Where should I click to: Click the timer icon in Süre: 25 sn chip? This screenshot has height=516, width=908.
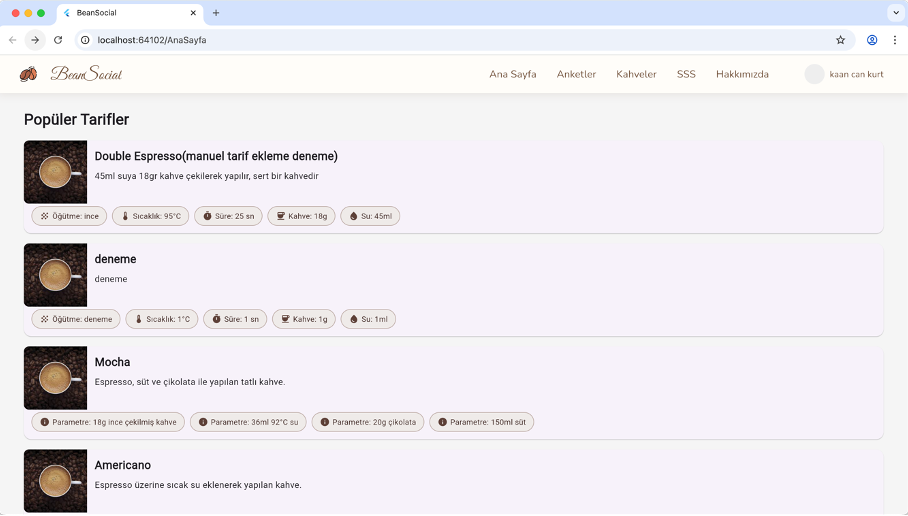point(207,216)
